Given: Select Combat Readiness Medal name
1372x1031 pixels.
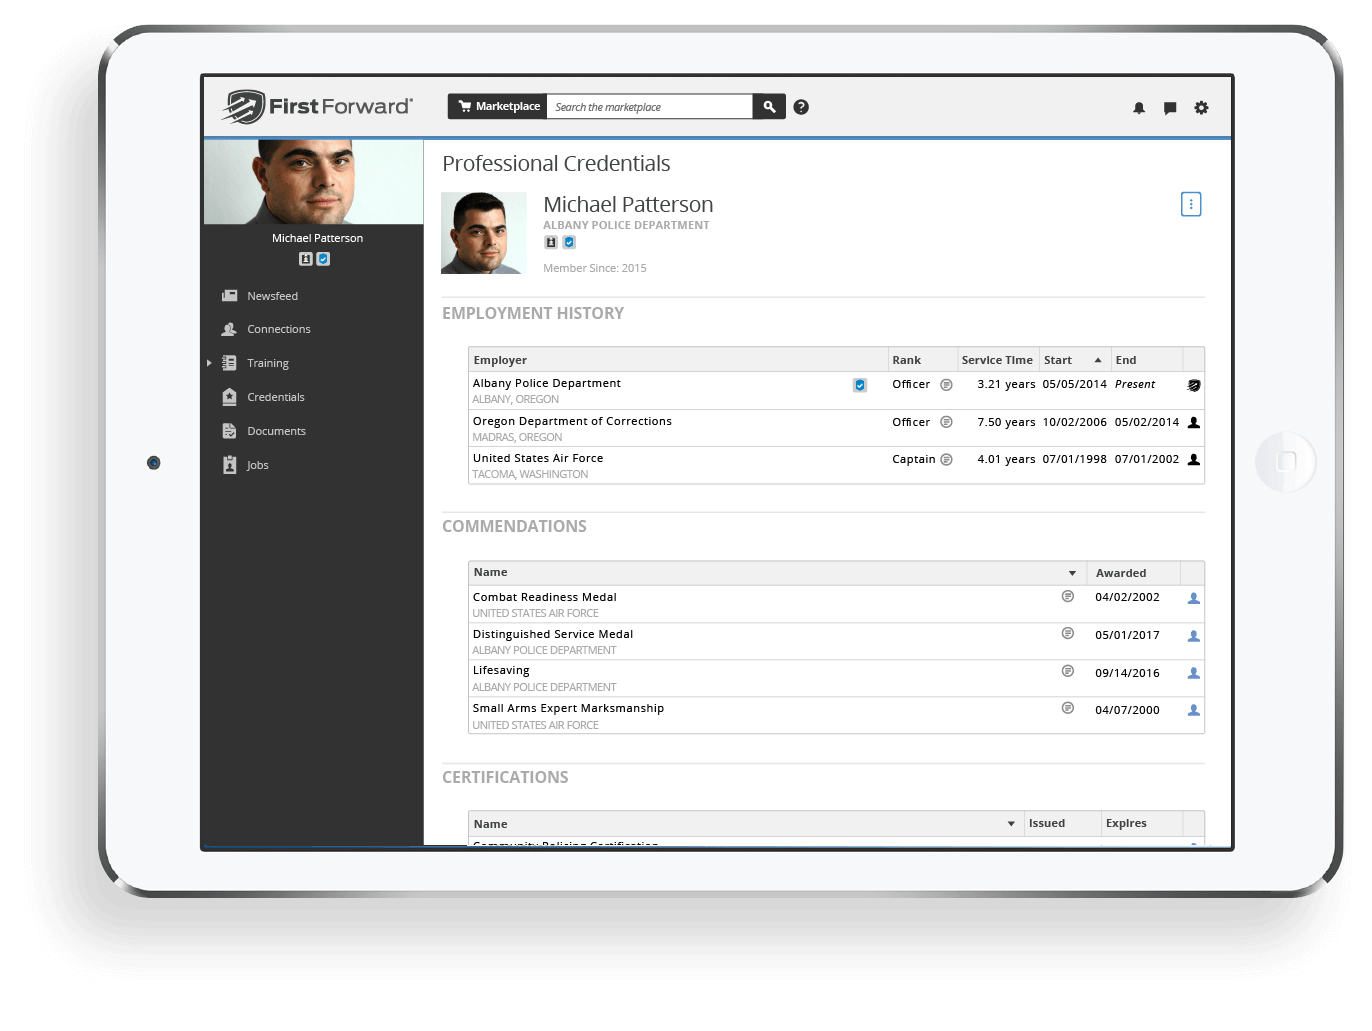Looking at the screenshot, I should [x=544, y=597].
